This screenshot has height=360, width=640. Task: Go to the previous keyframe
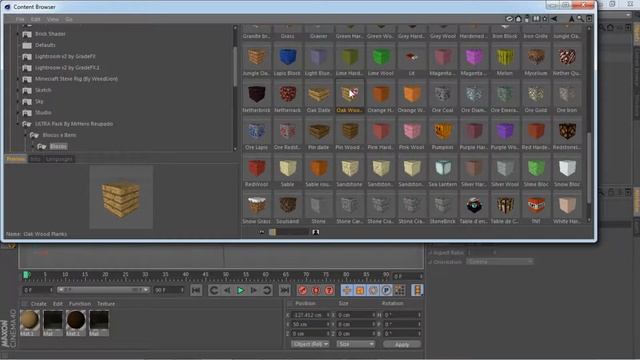pos(213,290)
